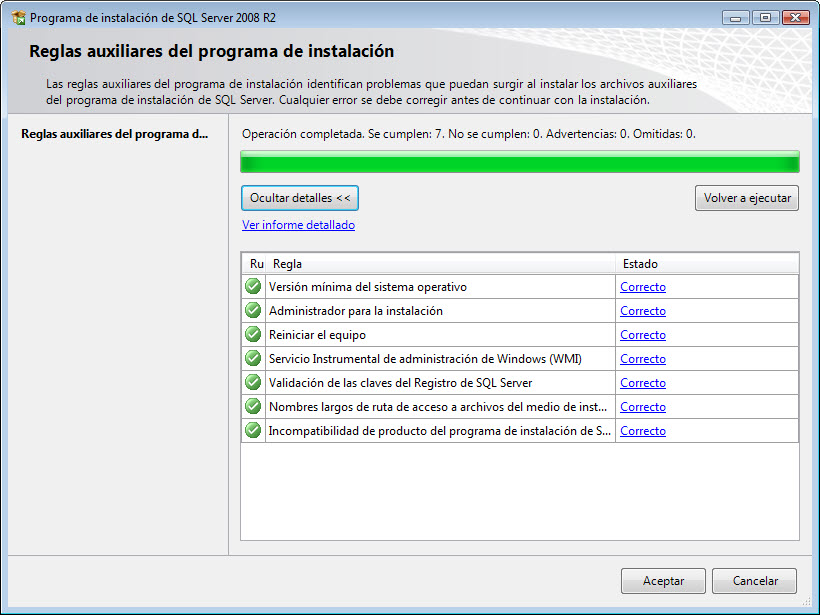820x615 pixels.
Task: Click the green check icon next to Reiniciar el equipo
Action: pos(253,335)
